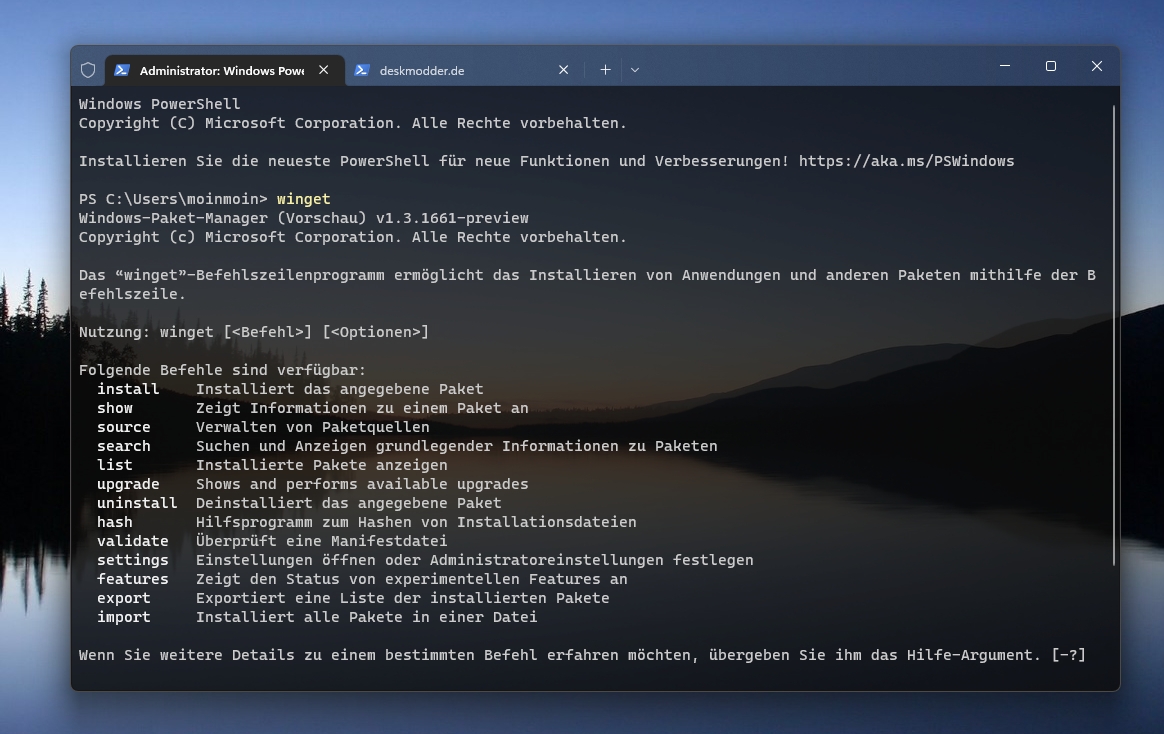Image resolution: width=1164 pixels, height=734 pixels.
Task: Switch to the deskmodder.de tab
Action: click(x=465, y=71)
